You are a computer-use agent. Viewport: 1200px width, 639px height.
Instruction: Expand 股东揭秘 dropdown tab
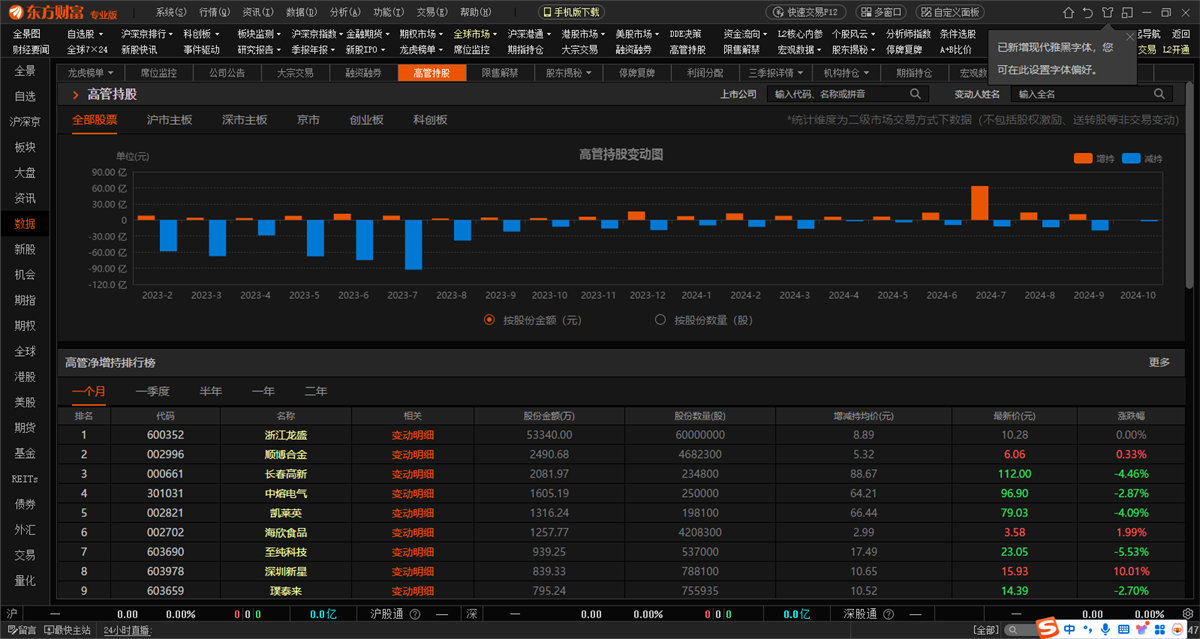(568, 73)
